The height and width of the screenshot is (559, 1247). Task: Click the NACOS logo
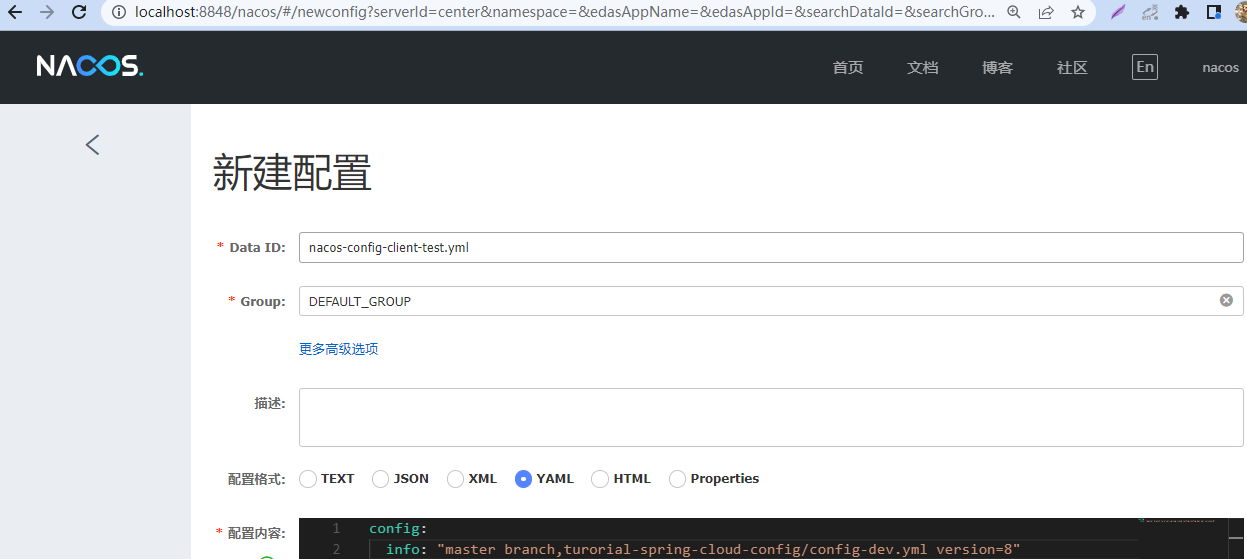click(90, 67)
